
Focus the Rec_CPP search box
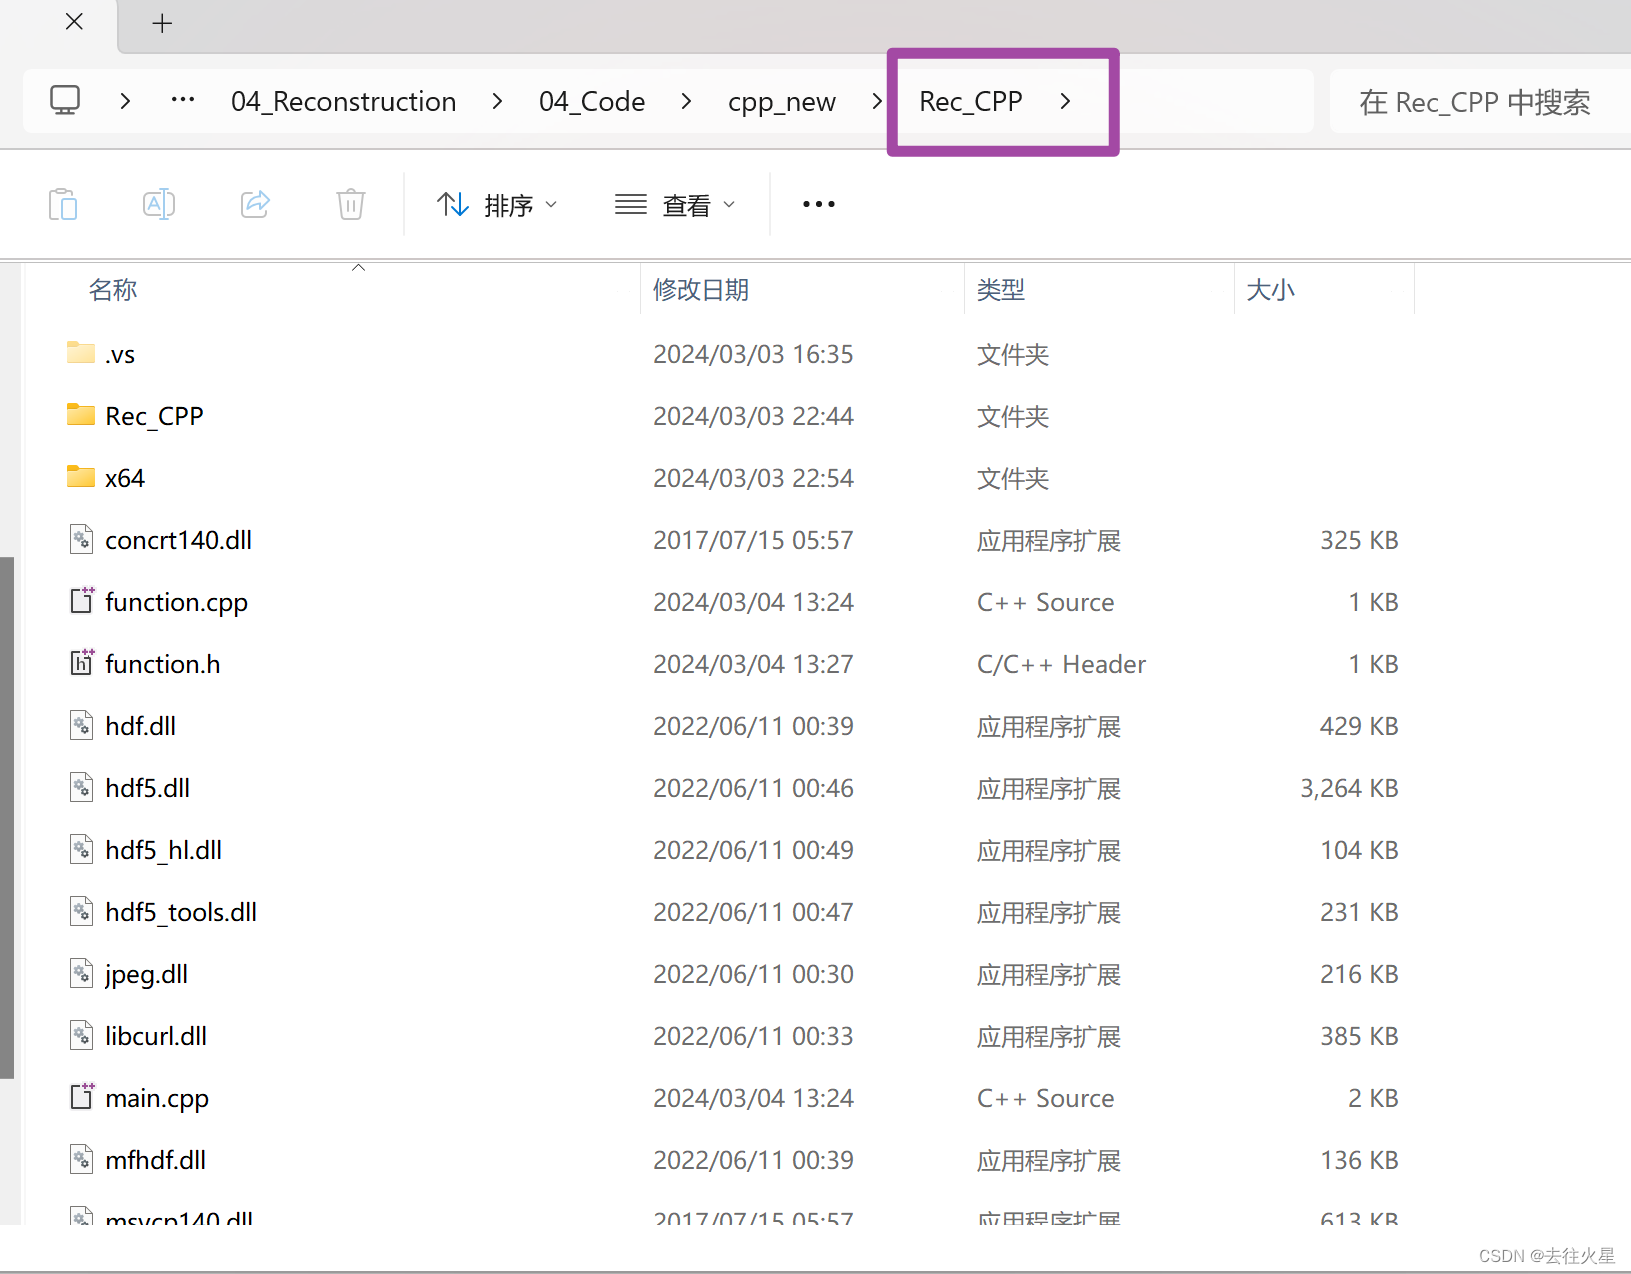pyautogui.click(x=1480, y=101)
